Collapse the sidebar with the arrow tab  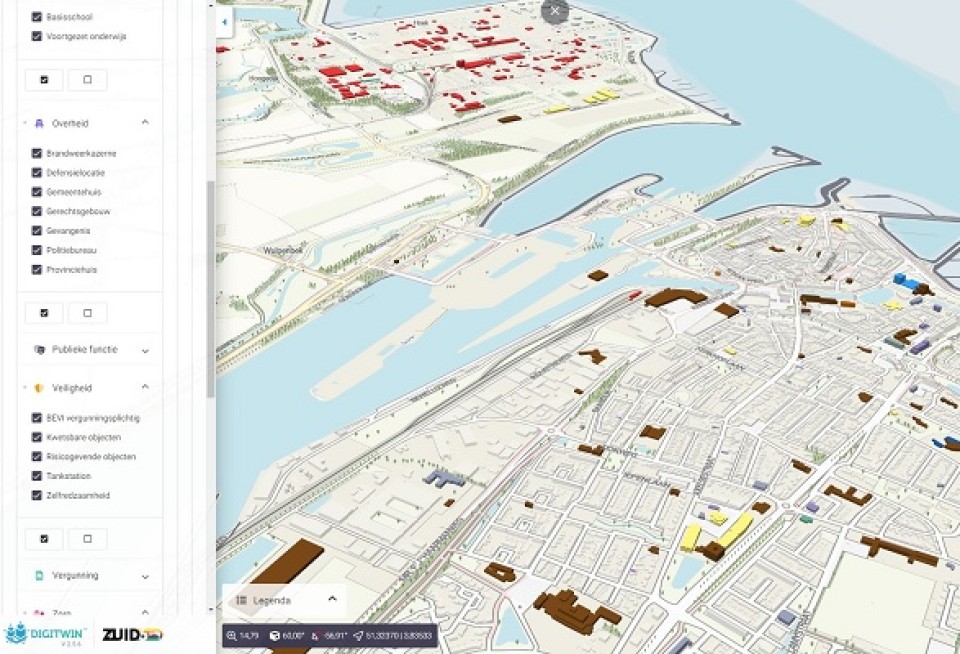click(x=224, y=21)
